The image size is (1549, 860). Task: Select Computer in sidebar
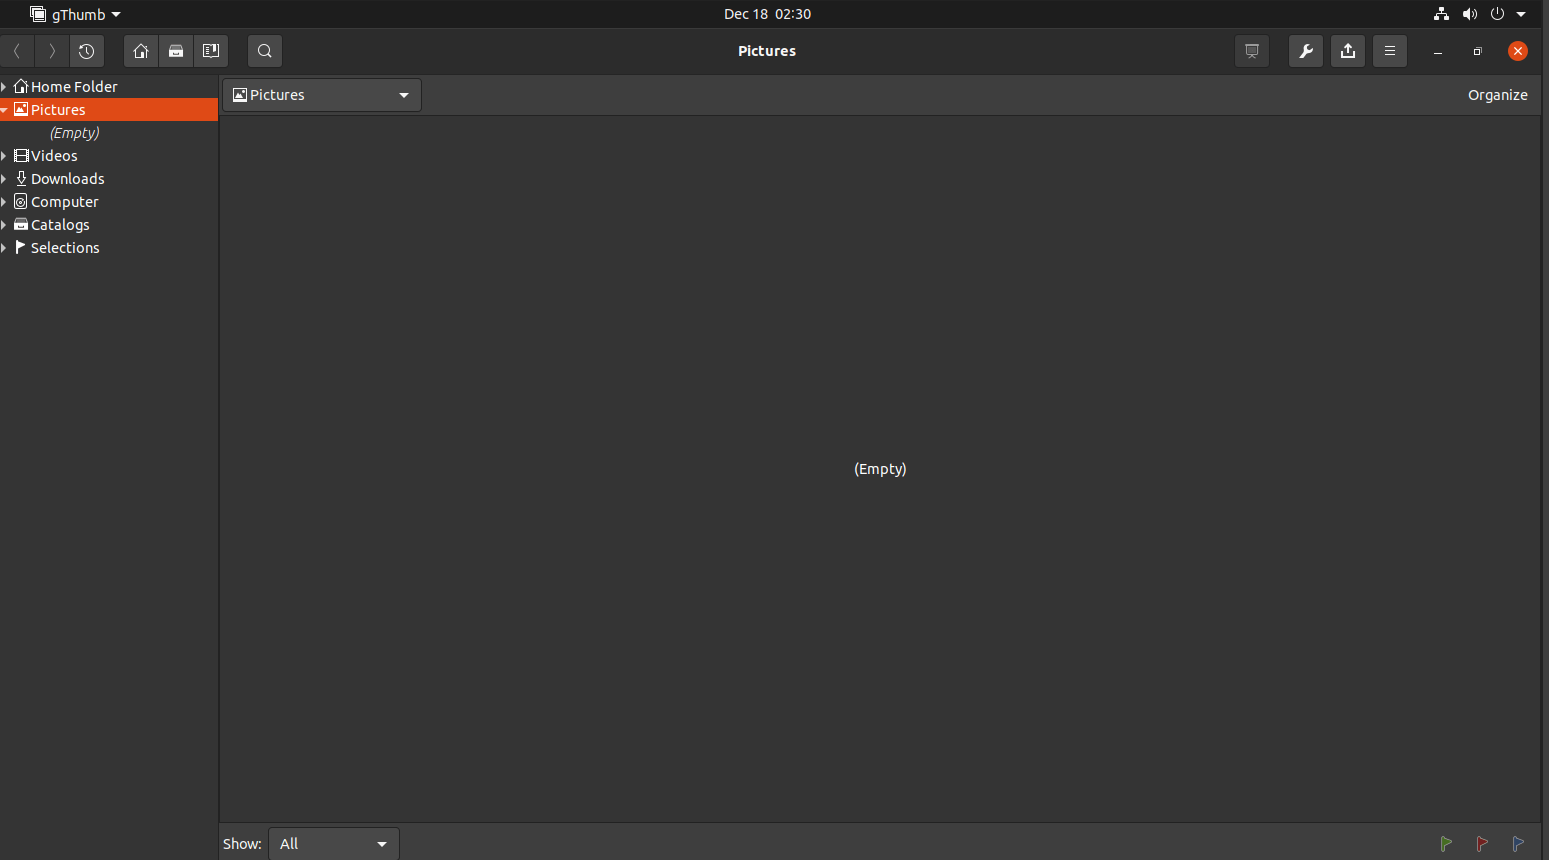109,202
